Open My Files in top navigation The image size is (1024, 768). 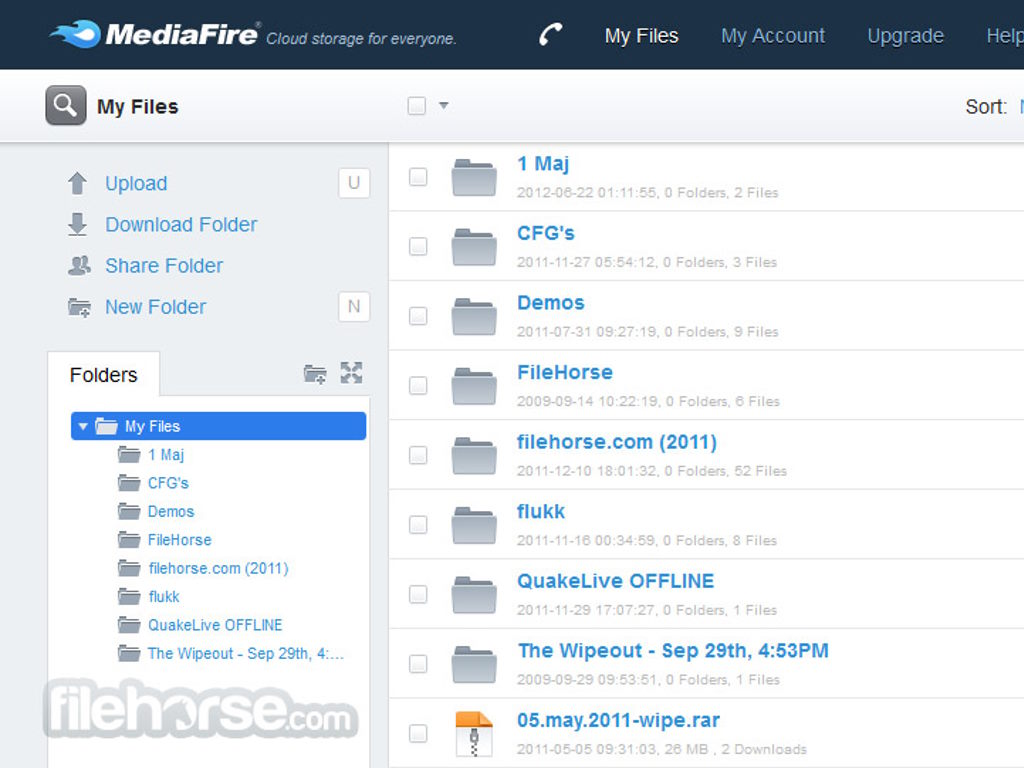click(x=641, y=35)
